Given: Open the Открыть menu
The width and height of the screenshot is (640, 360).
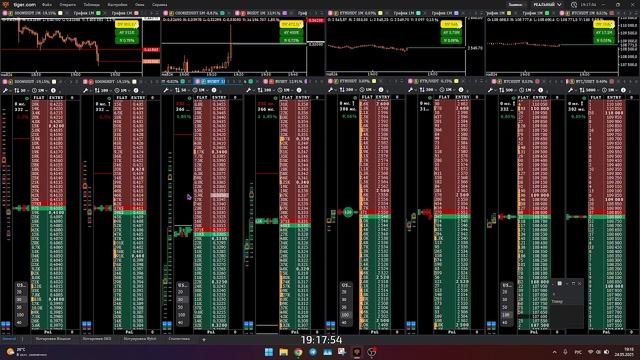Looking at the screenshot, I should click(x=67, y=4).
